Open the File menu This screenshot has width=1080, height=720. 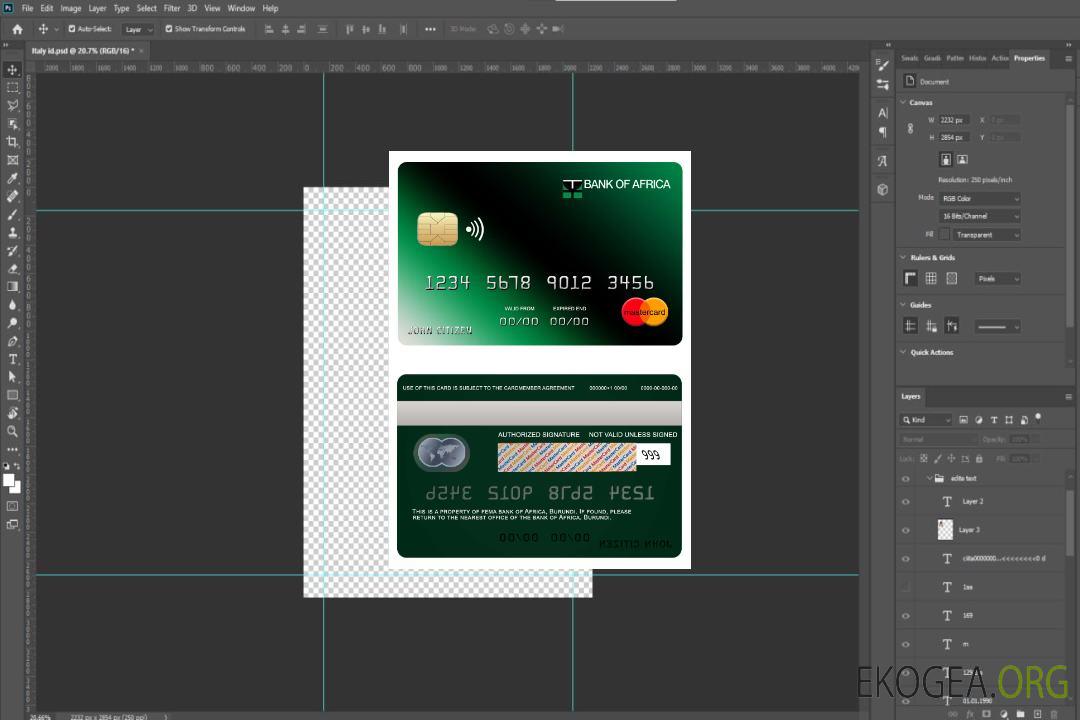coord(28,8)
